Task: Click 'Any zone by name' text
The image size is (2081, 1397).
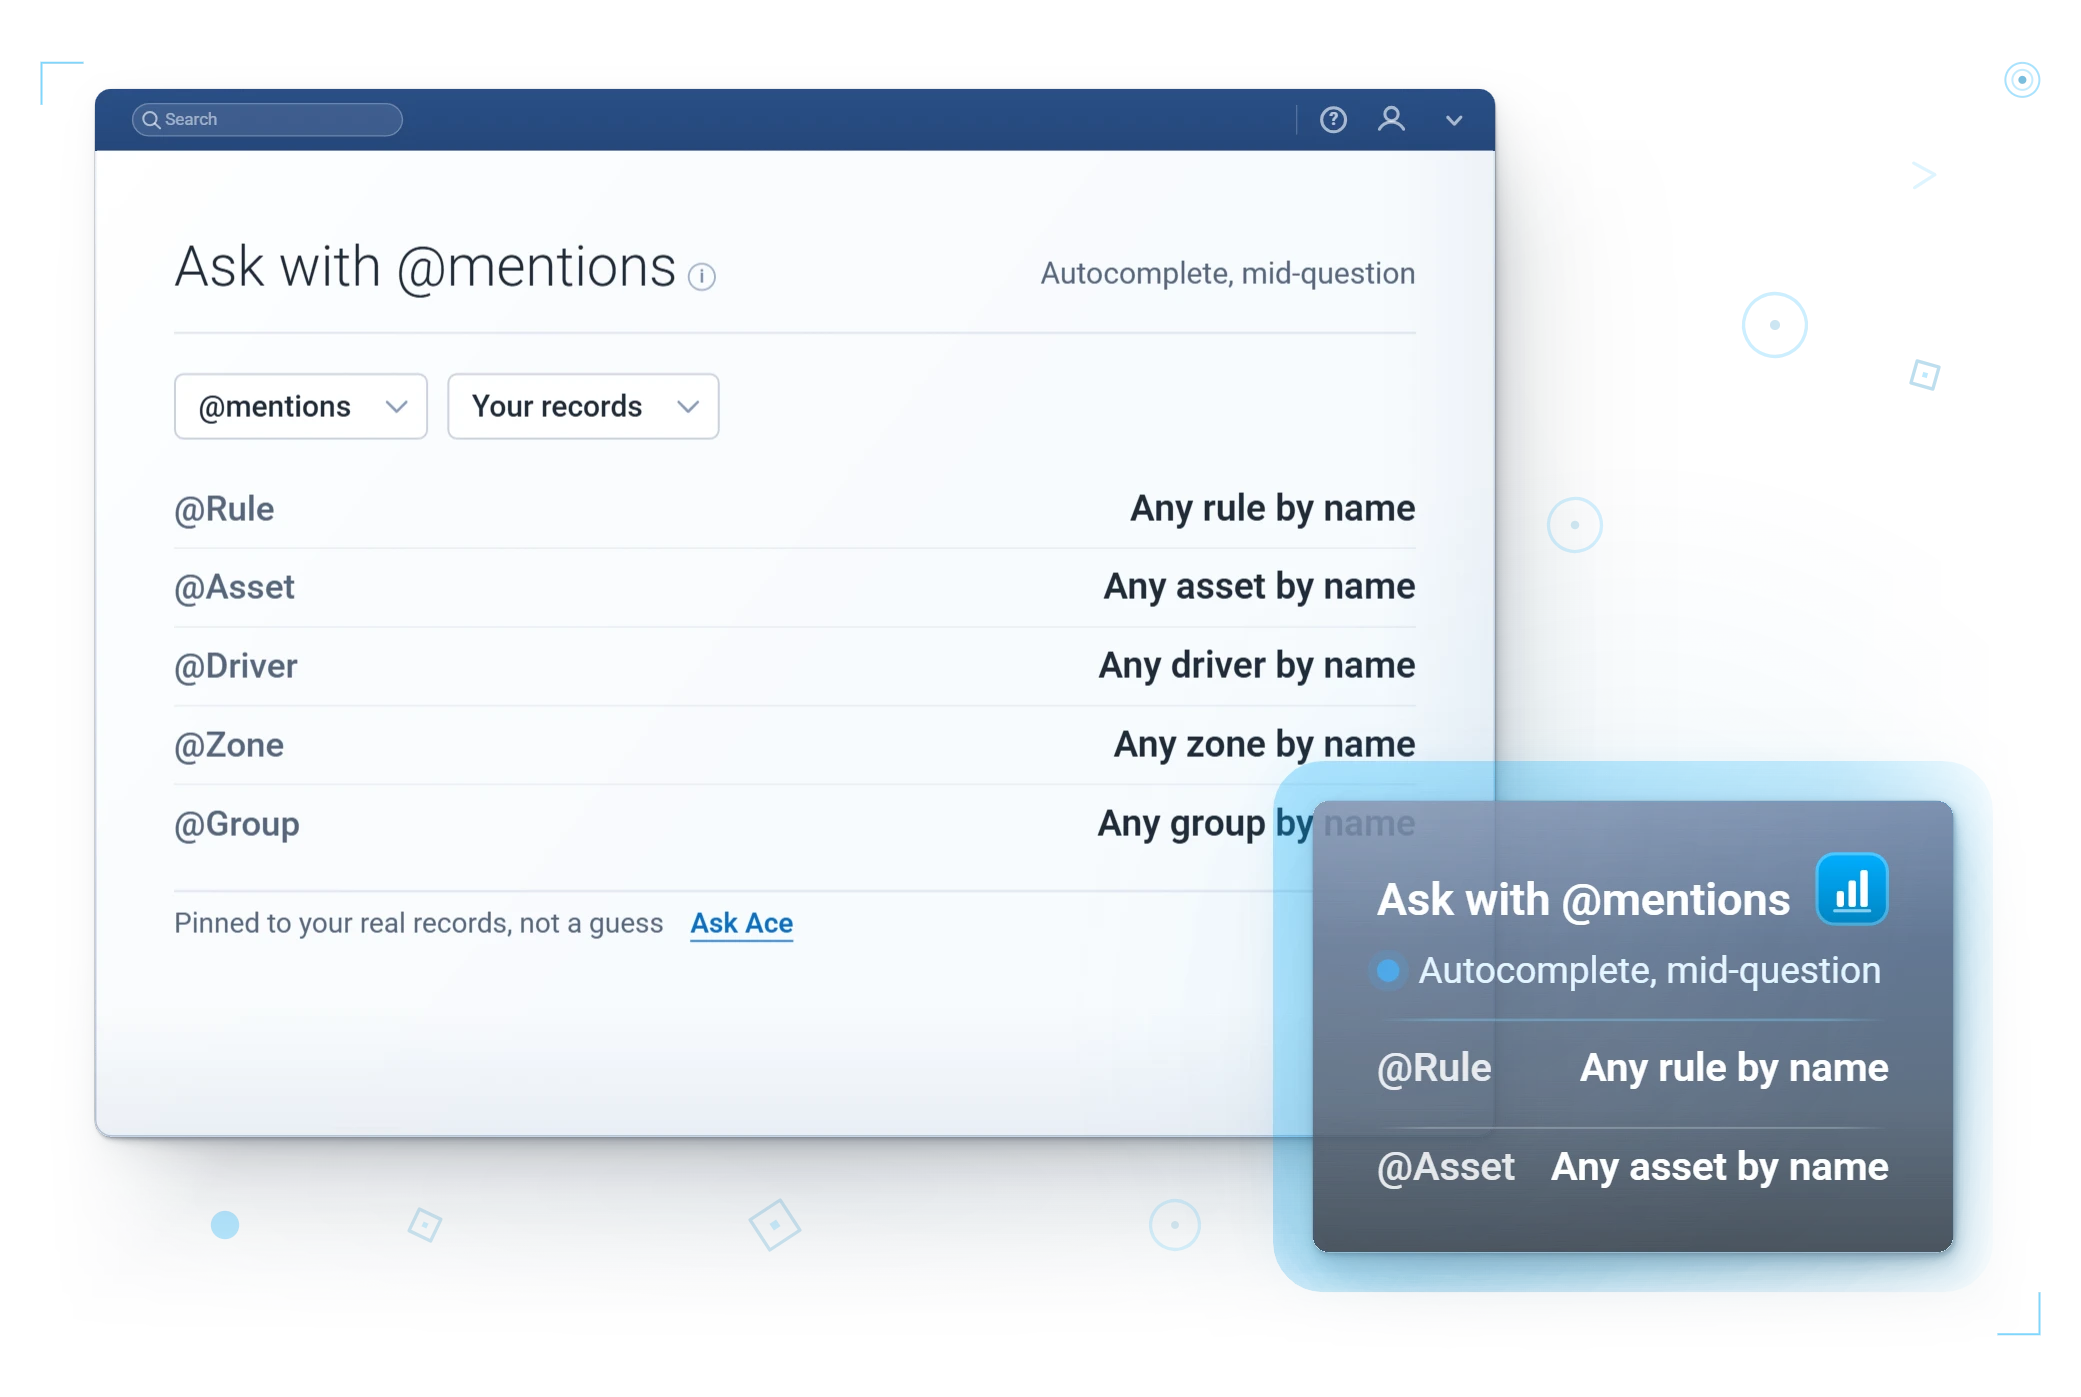Action: click(x=1265, y=745)
